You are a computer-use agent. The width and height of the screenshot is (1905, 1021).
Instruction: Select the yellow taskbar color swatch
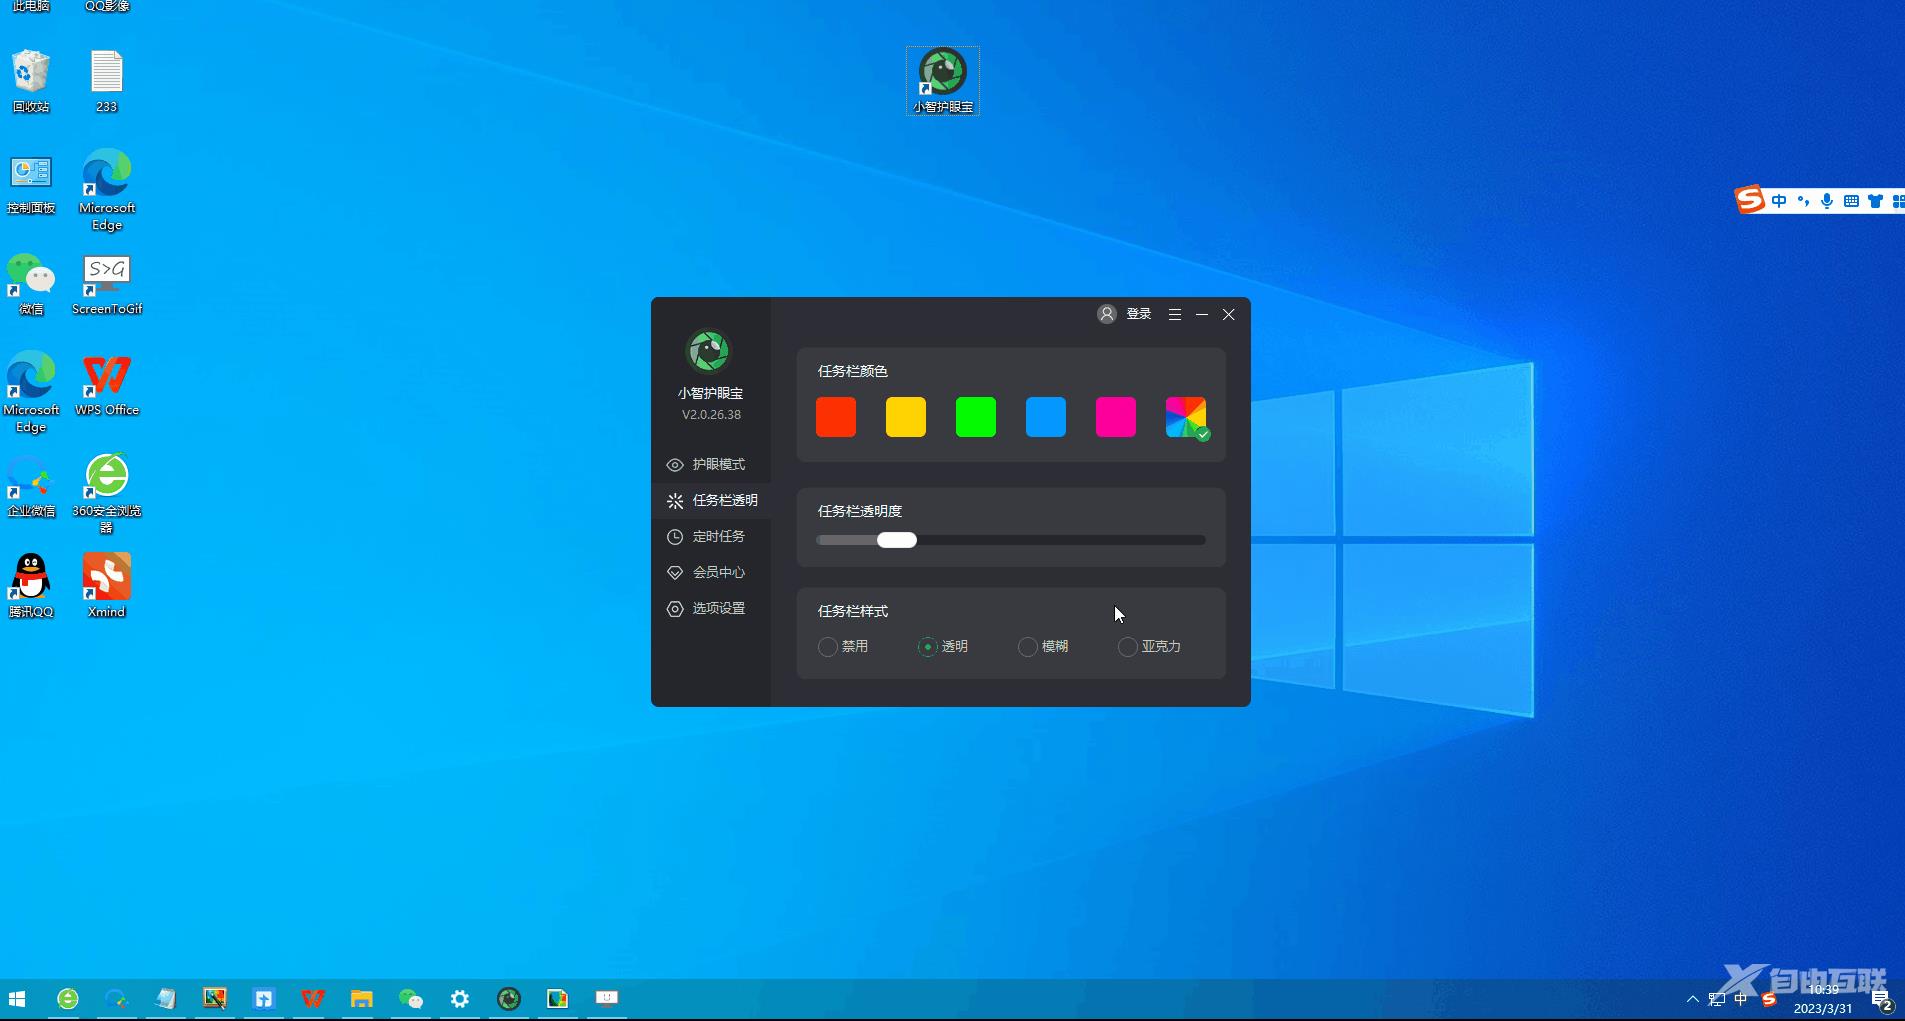[906, 417]
